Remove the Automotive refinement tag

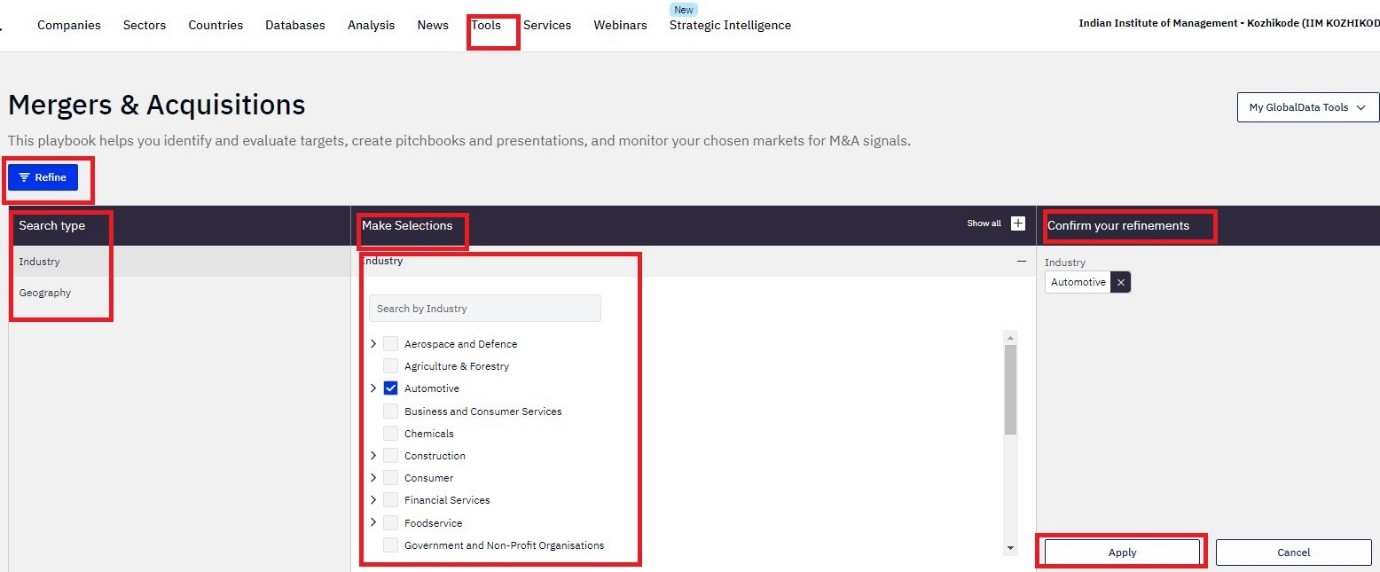click(x=1121, y=283)
